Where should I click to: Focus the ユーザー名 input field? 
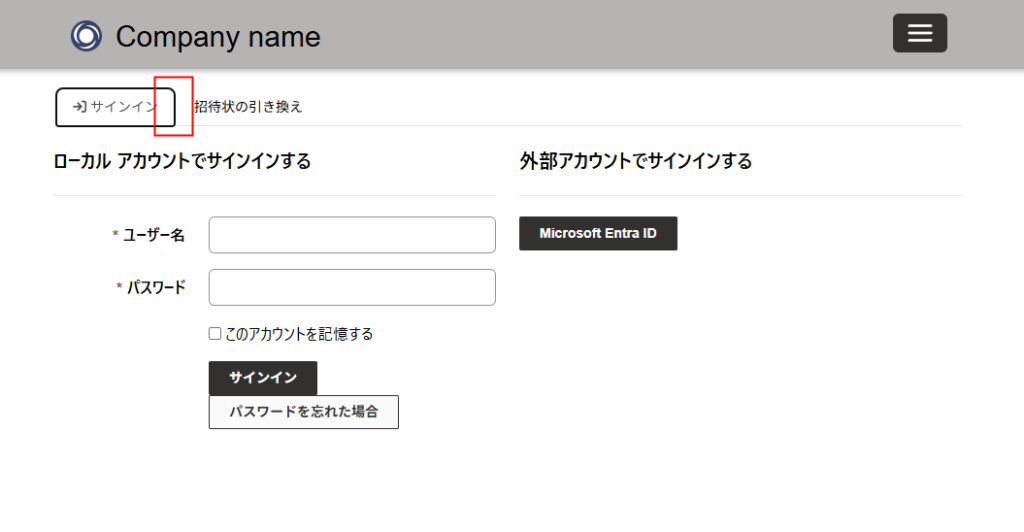(x=352, y=235)
